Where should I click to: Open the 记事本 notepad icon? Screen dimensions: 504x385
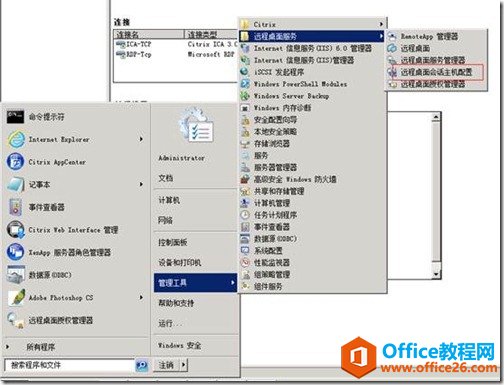pyautogui.click(x=15, y=184)
